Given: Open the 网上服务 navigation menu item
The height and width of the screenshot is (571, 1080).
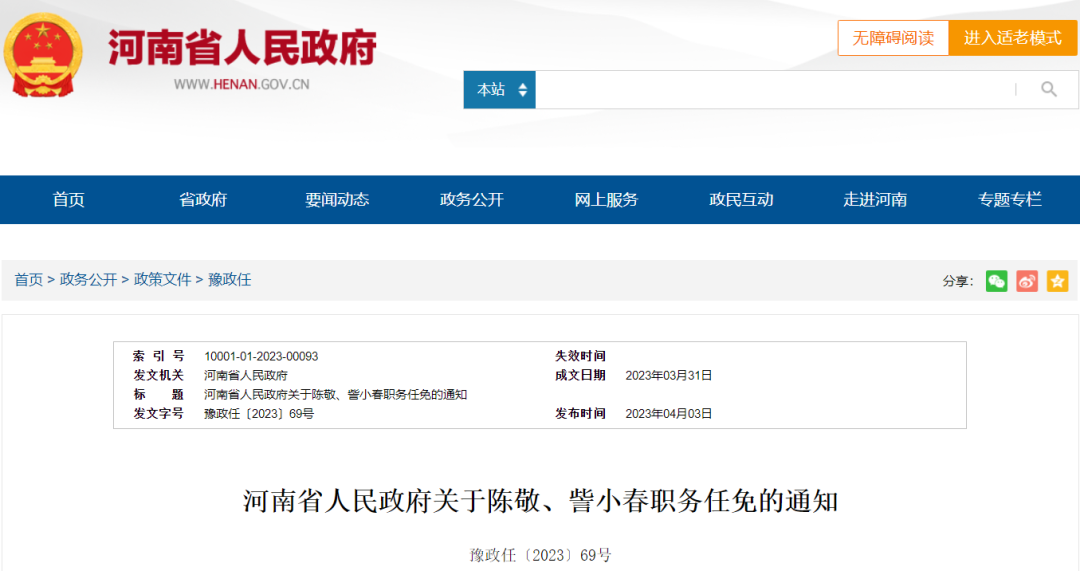Looking at the screenshot, I should [x=606, y=200].
